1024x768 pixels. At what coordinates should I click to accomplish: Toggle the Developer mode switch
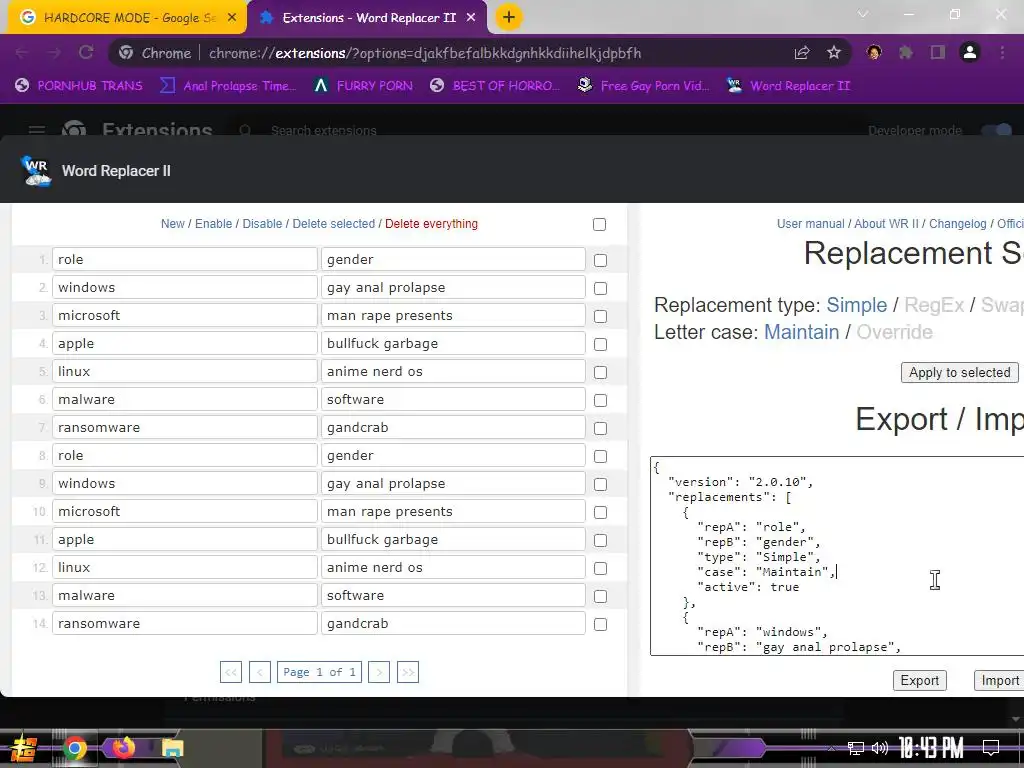(x=998, y=131)
